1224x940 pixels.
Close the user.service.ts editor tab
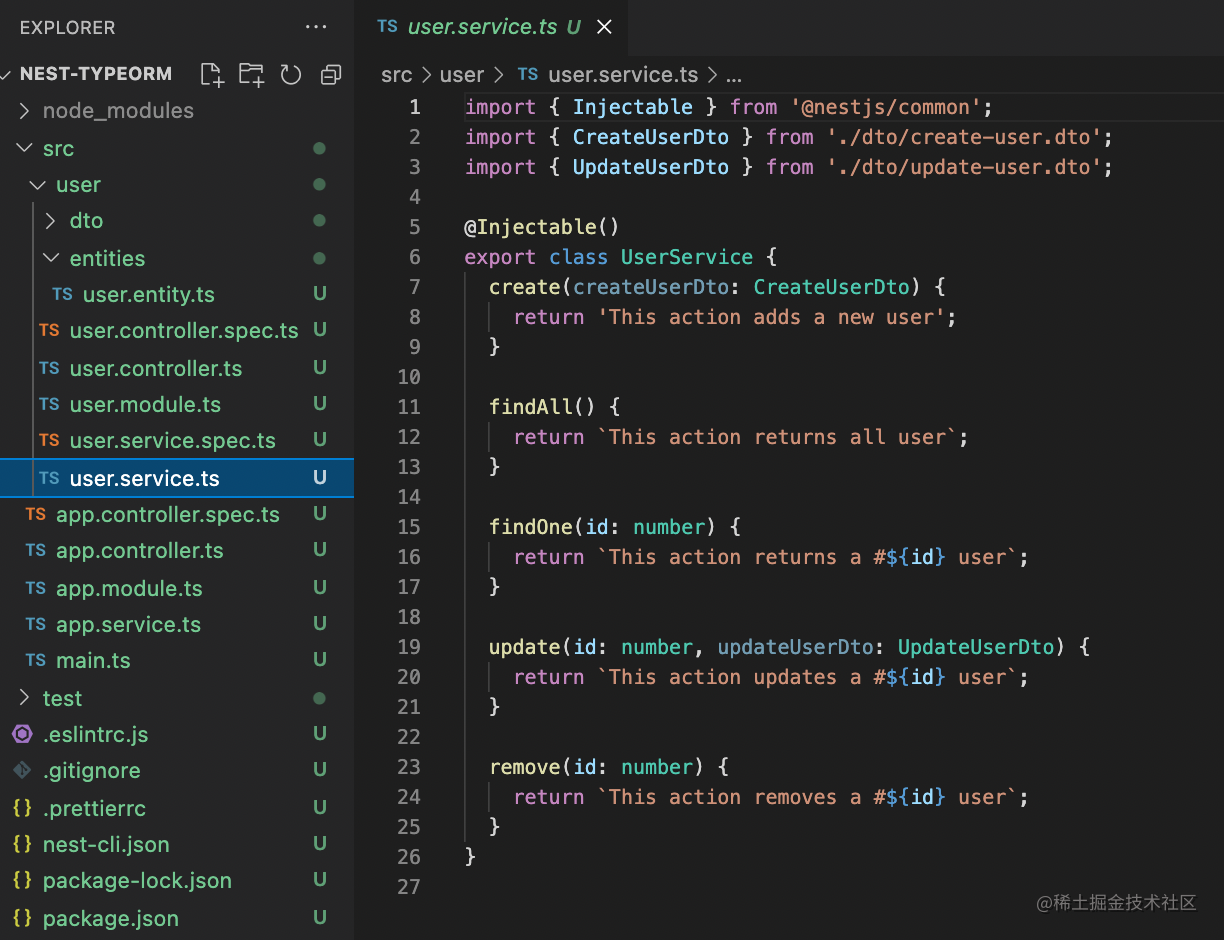click(x=604, y=27)
